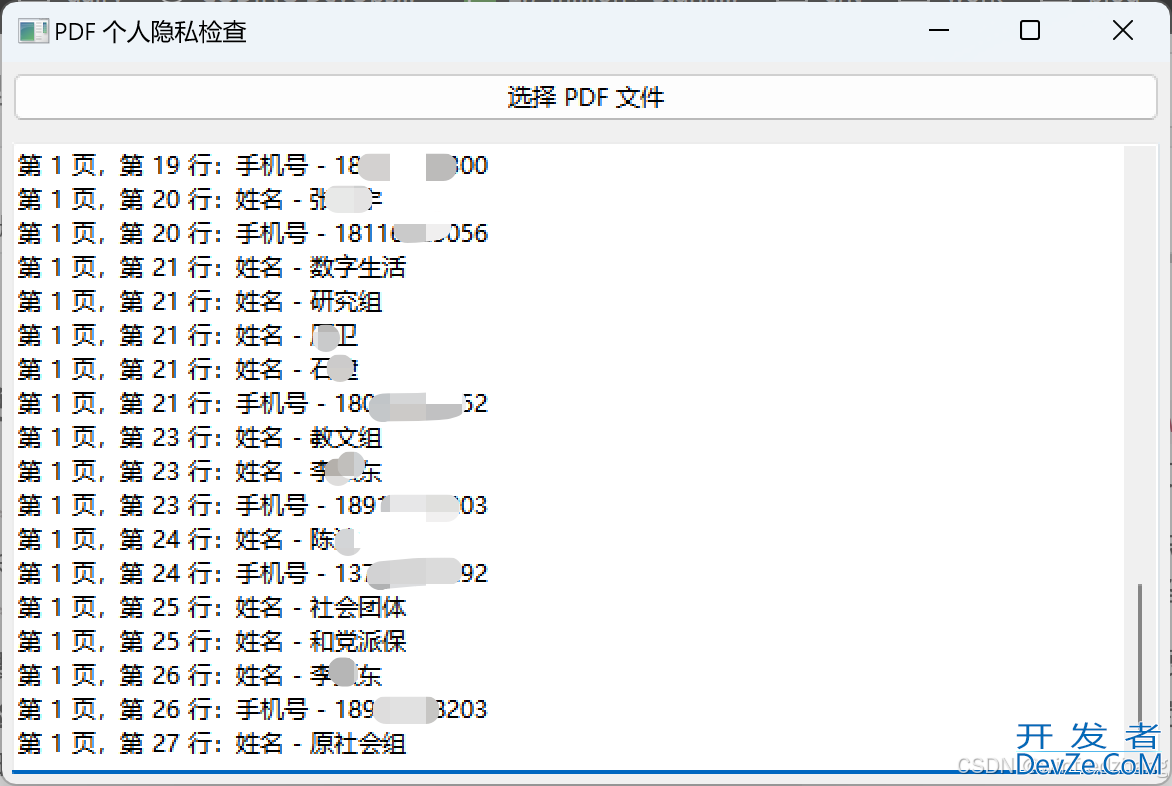Select the 第 19 行 手机号 row
This screenshot has width=1172, height=786.
(253, 166)
